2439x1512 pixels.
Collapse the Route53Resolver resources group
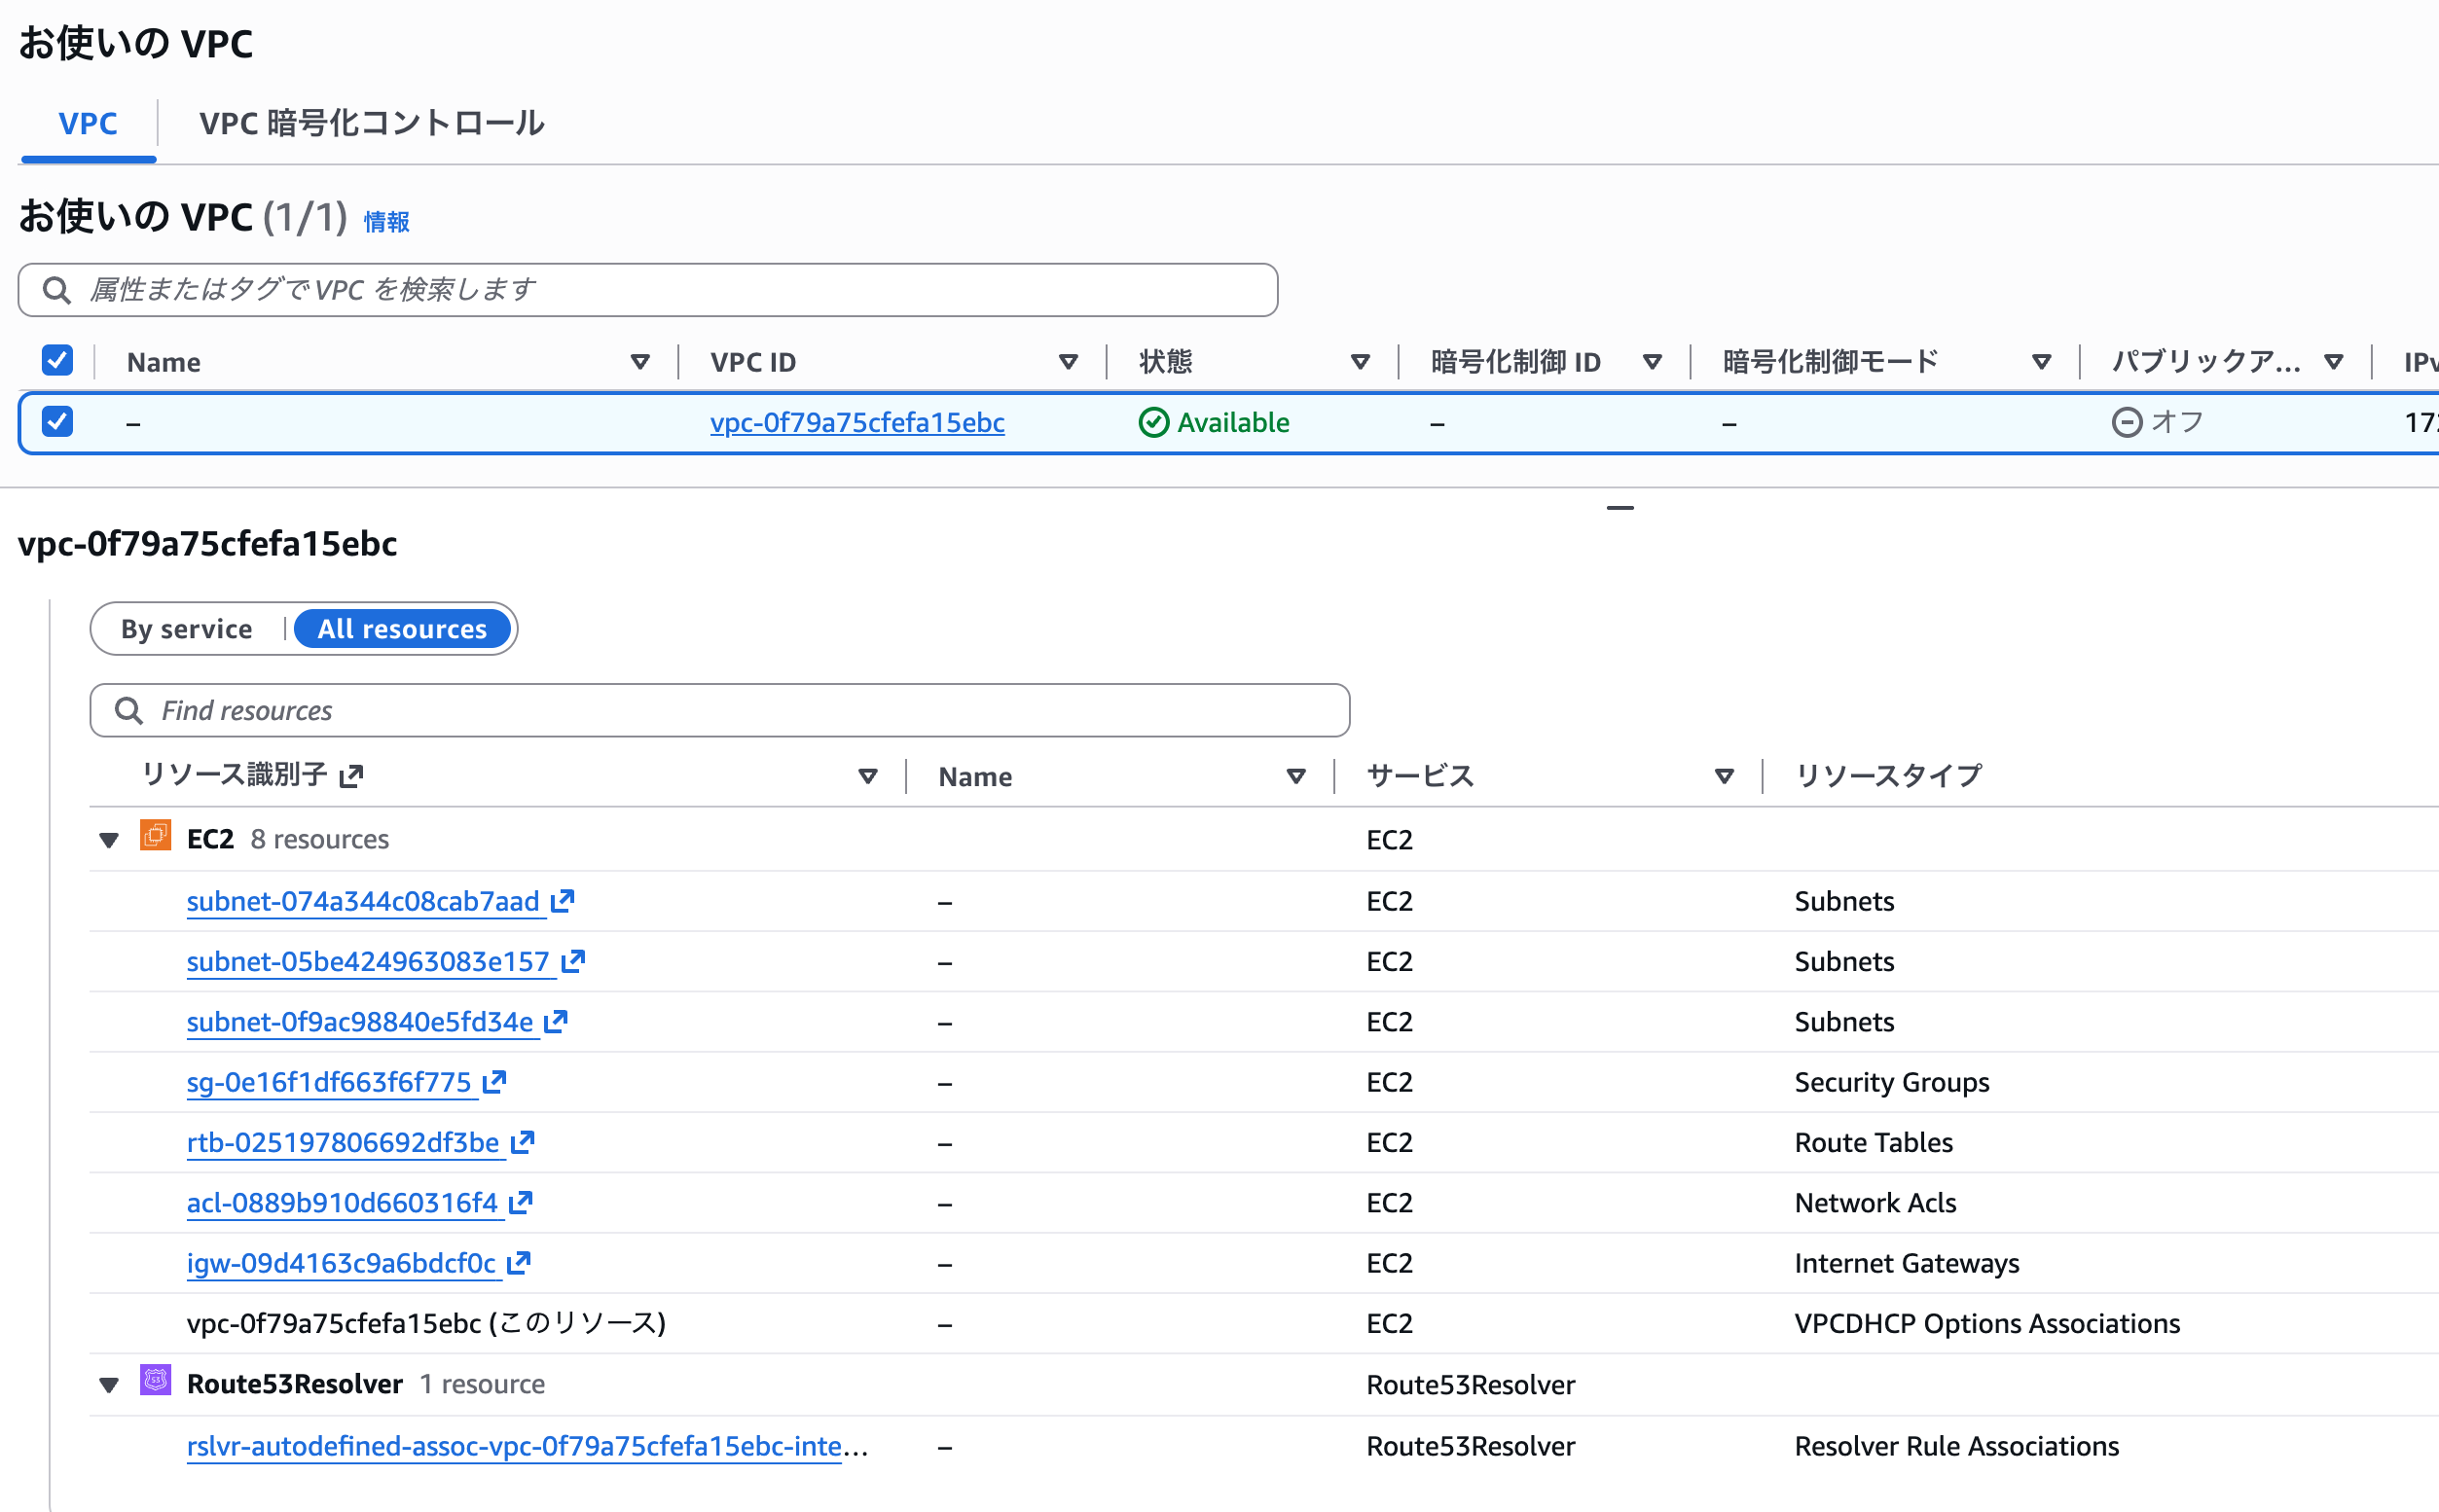[109, 1385]
